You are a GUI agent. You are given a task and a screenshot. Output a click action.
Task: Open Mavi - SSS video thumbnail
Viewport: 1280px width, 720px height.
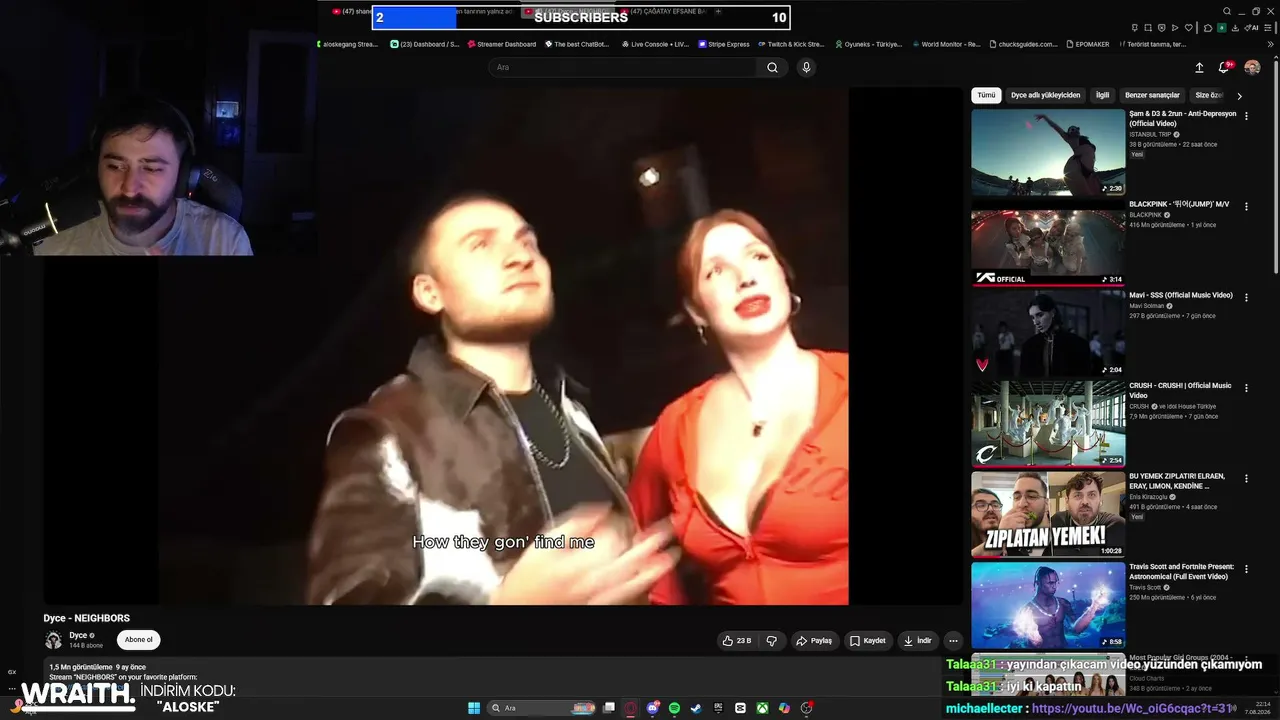[1048, 334]
